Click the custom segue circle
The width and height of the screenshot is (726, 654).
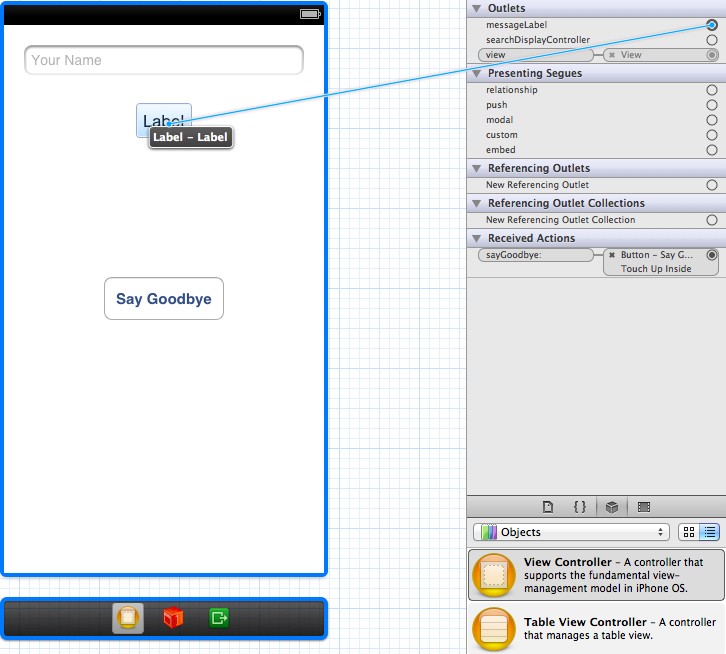712,135
